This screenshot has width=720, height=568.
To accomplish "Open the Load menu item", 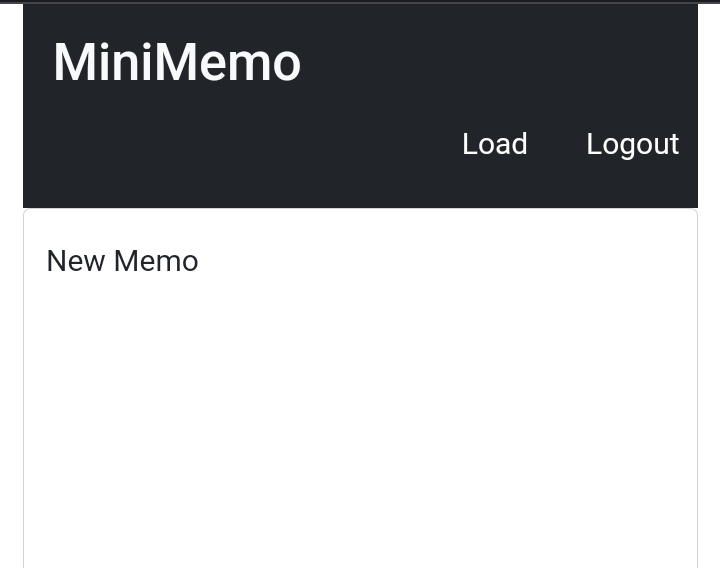I will pyautogui.click(x=494, y=144).
